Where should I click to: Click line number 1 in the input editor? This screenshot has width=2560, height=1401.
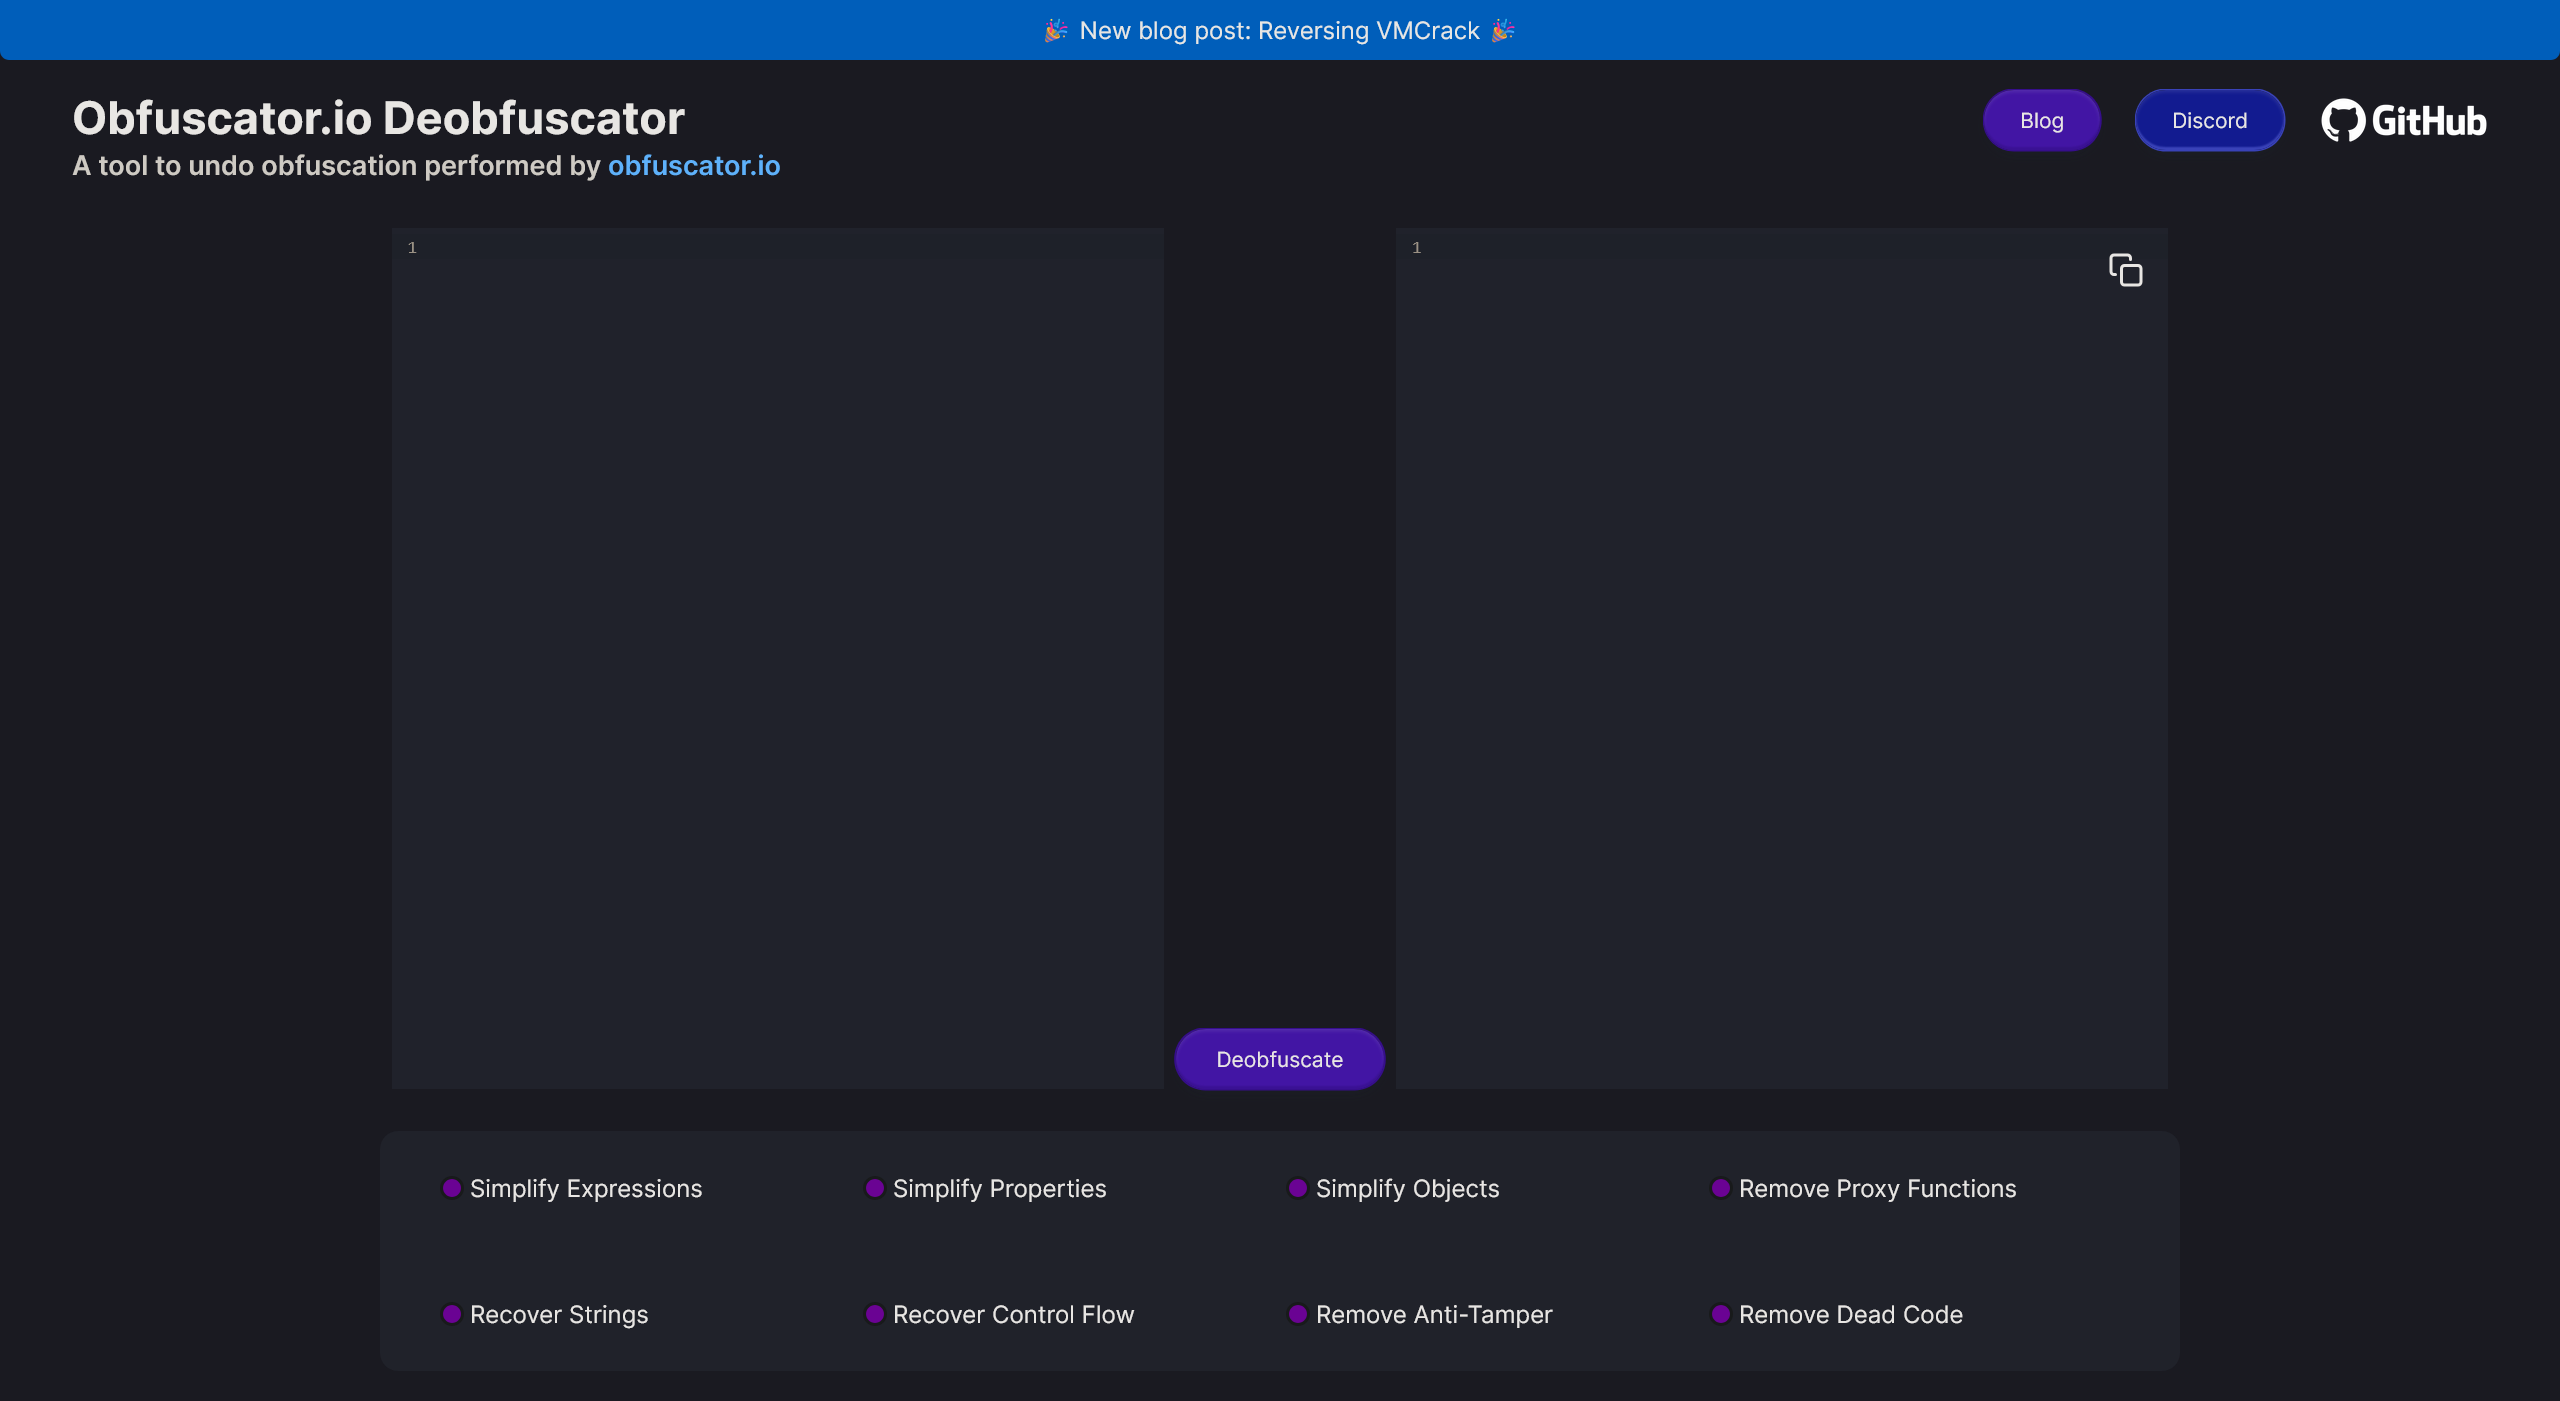411,247
